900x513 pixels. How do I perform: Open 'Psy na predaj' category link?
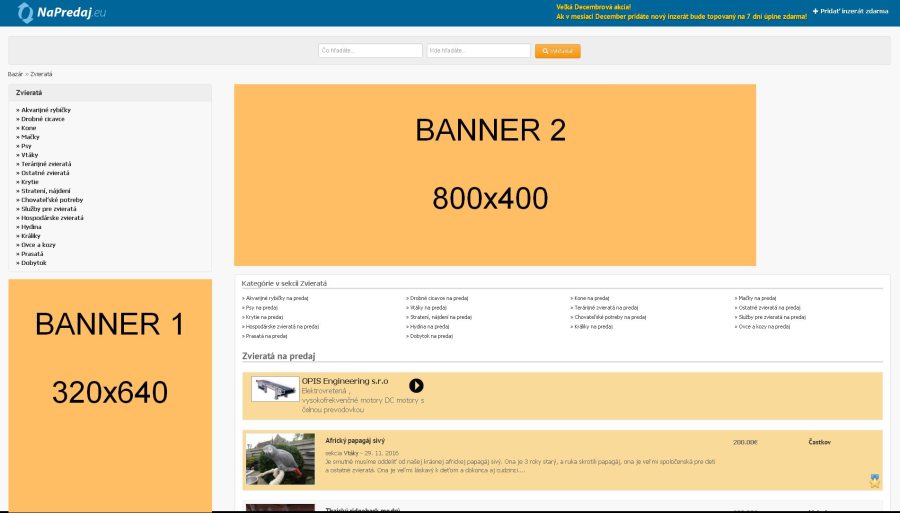tap(262, 308)
